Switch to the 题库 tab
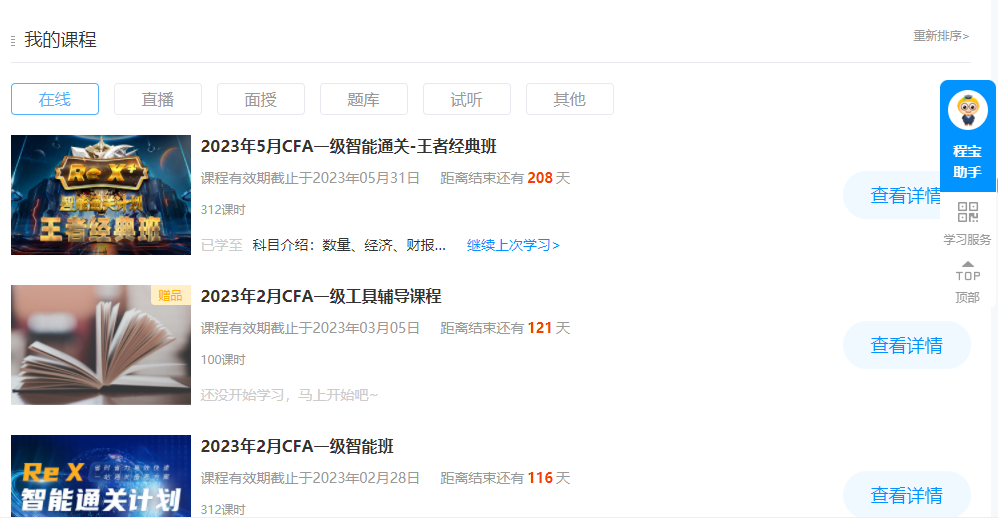998x519 pixels. [364, 99]
